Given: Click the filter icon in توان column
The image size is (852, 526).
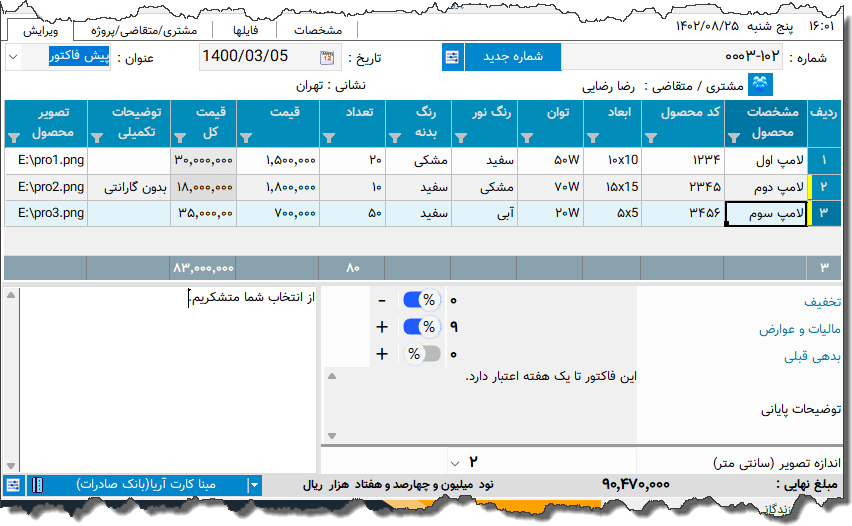Looking at the screenshot, I should (x=527, y=138).
